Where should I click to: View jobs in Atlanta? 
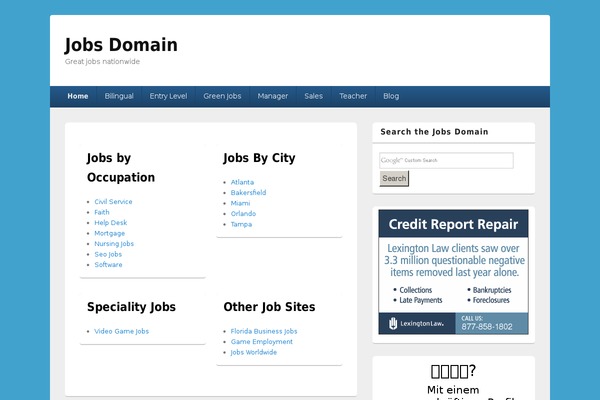[x=242, y=182]
